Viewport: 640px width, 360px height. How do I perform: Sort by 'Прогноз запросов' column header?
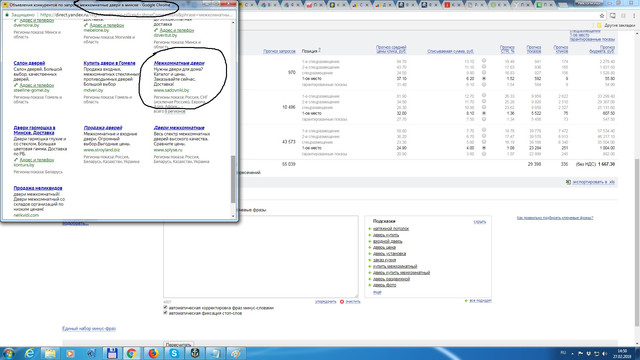pyautogui.click(x=279, y=51)
